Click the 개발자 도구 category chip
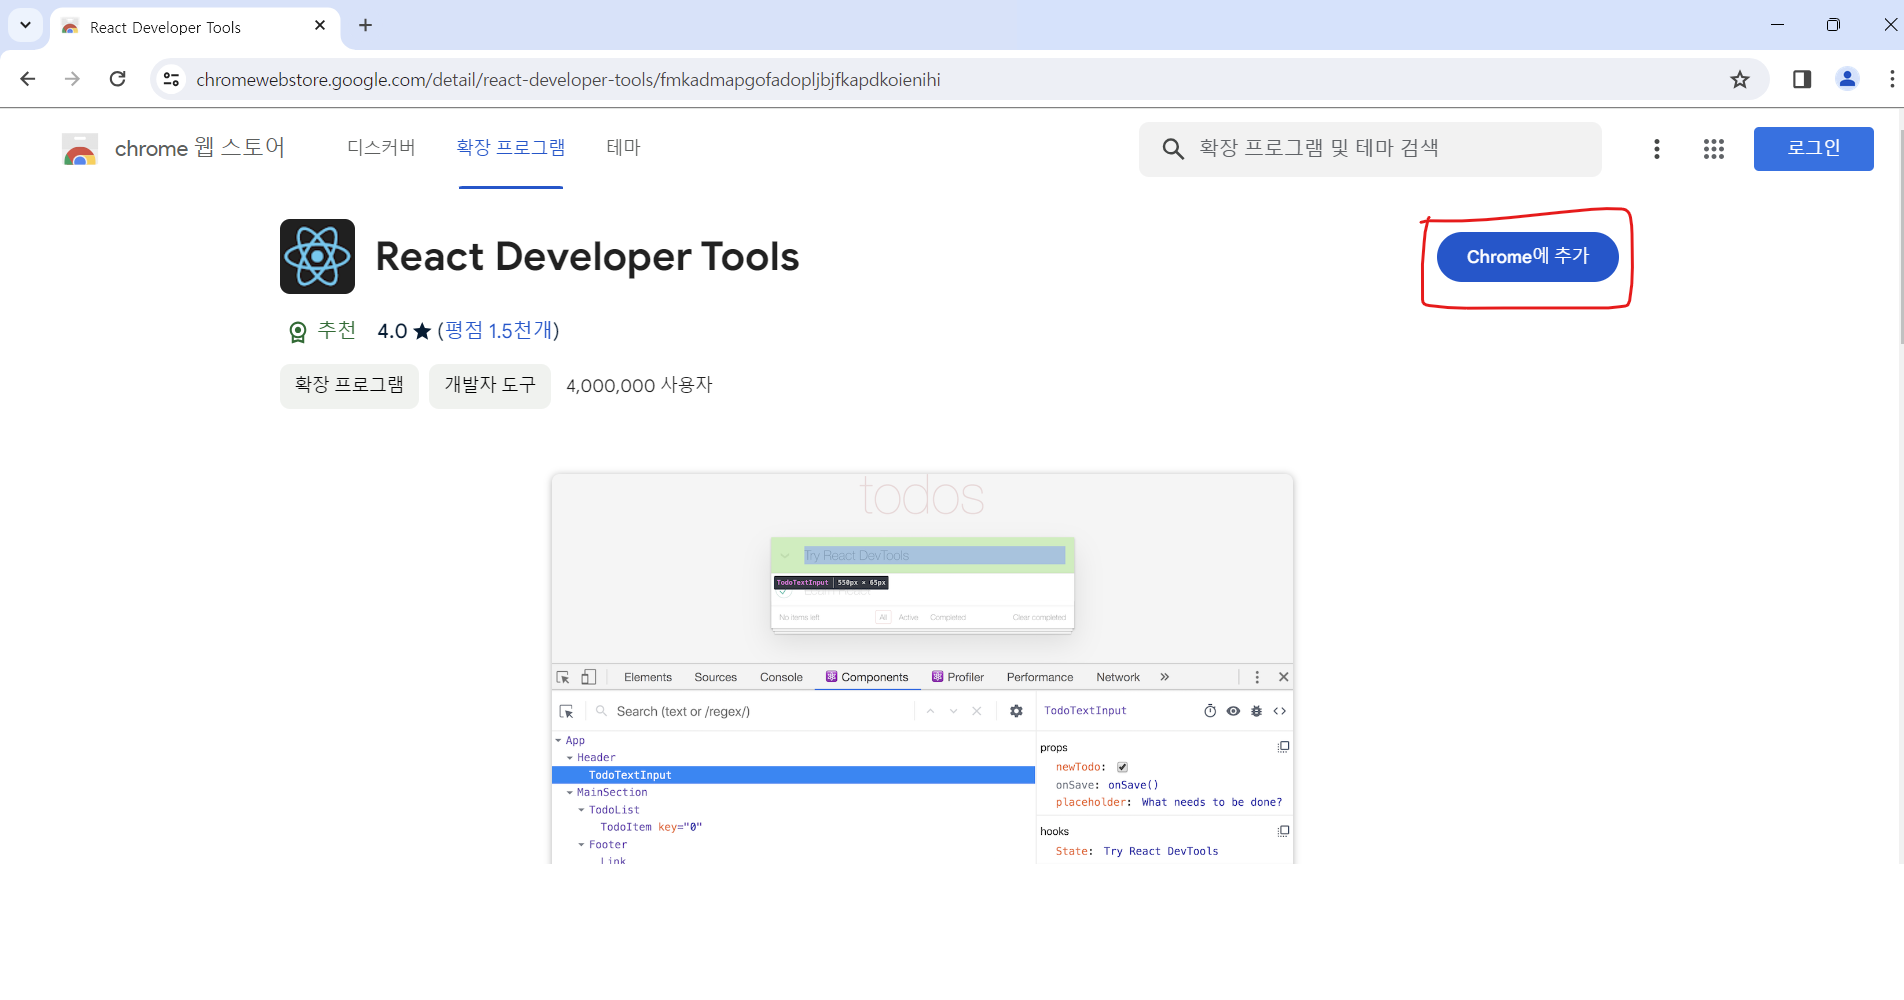 (490, 386)
